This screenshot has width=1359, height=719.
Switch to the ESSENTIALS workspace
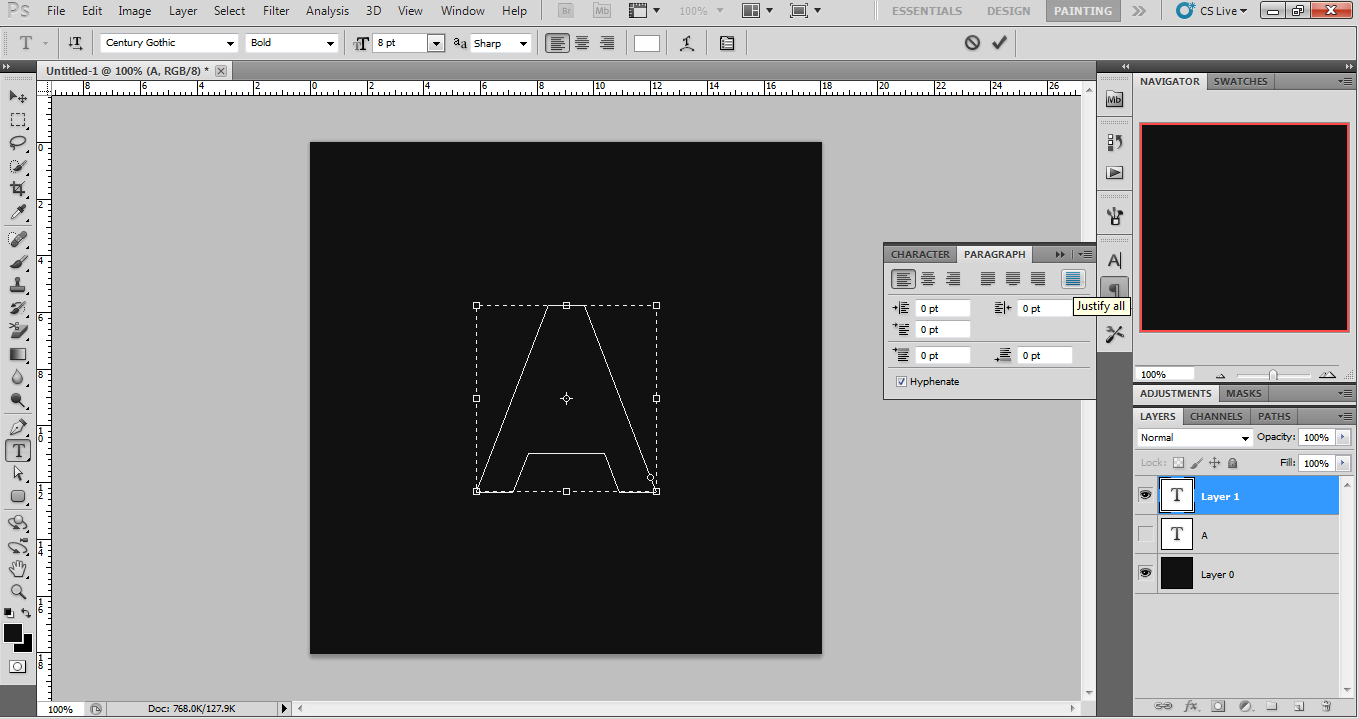point(927,11)
